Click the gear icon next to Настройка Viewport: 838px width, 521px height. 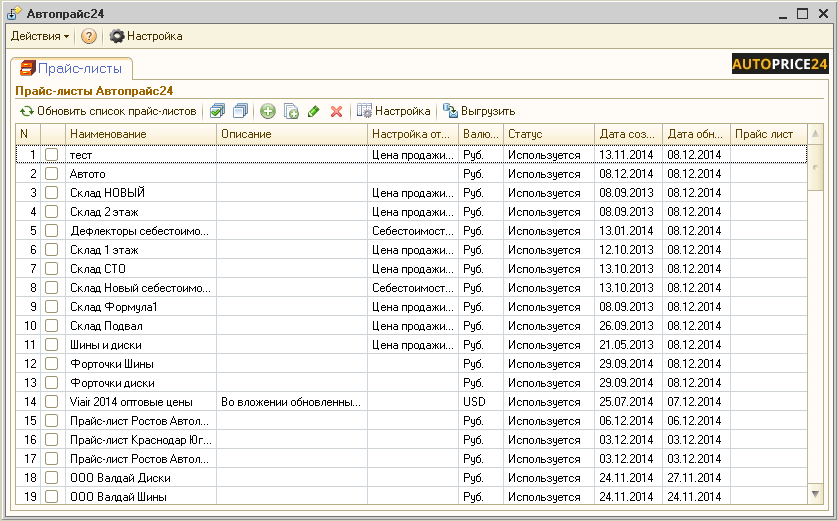tap(117, 36)
